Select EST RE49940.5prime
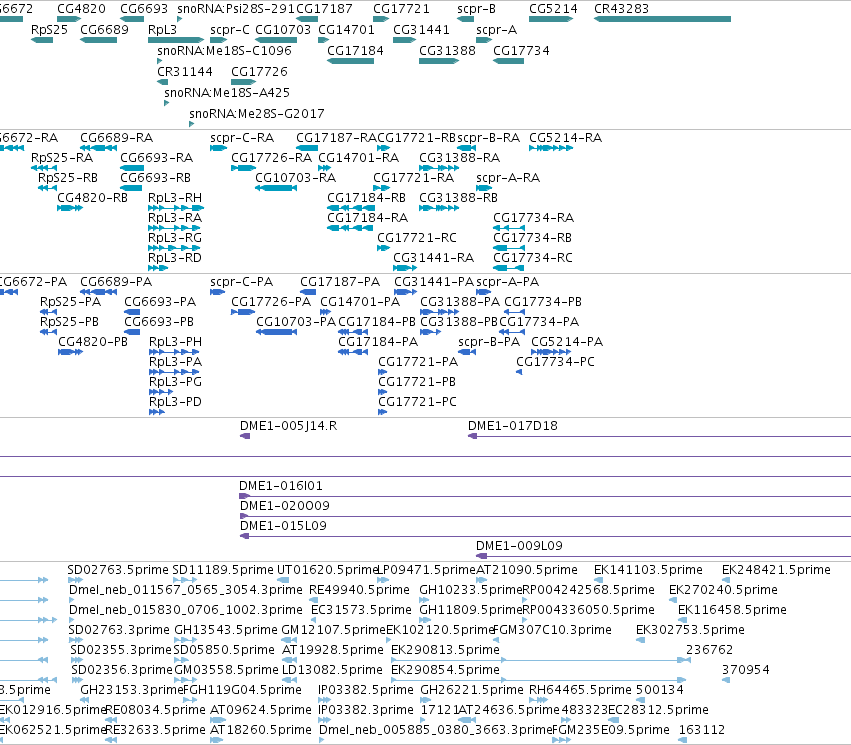The image size is (851, 745). click(x=313, y=600)
